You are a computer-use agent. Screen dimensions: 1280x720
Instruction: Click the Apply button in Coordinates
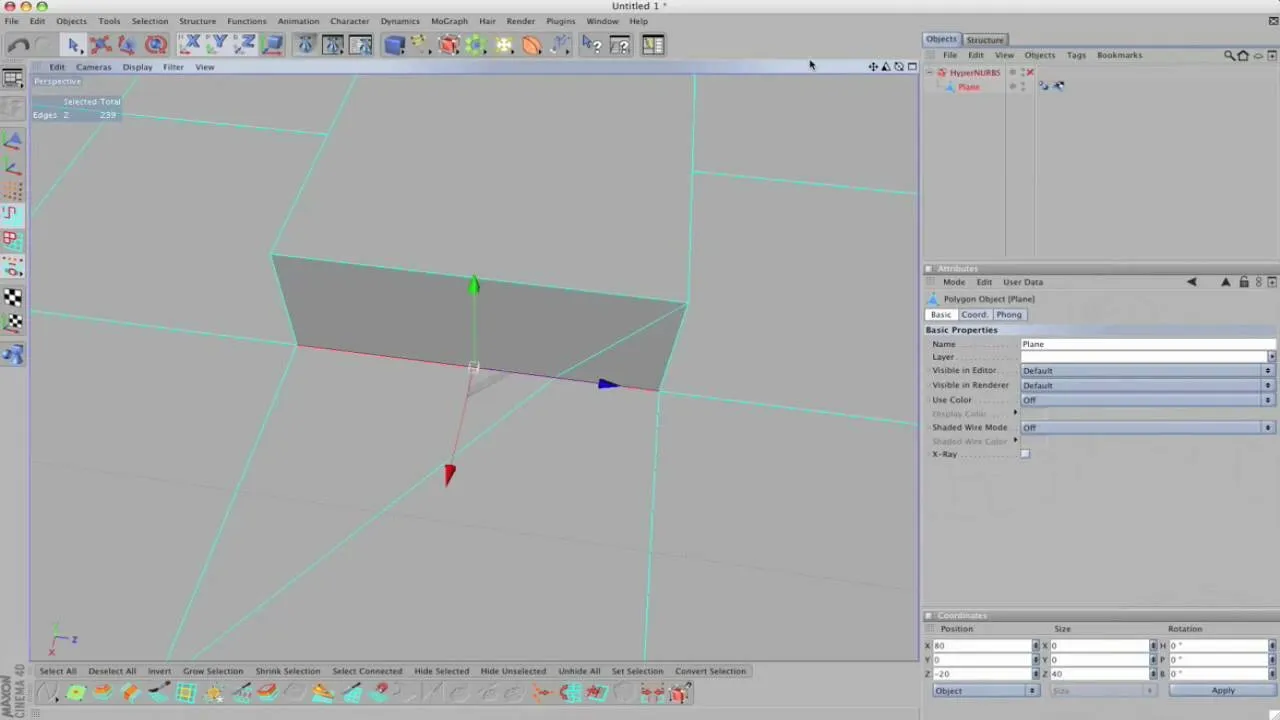1223,691
